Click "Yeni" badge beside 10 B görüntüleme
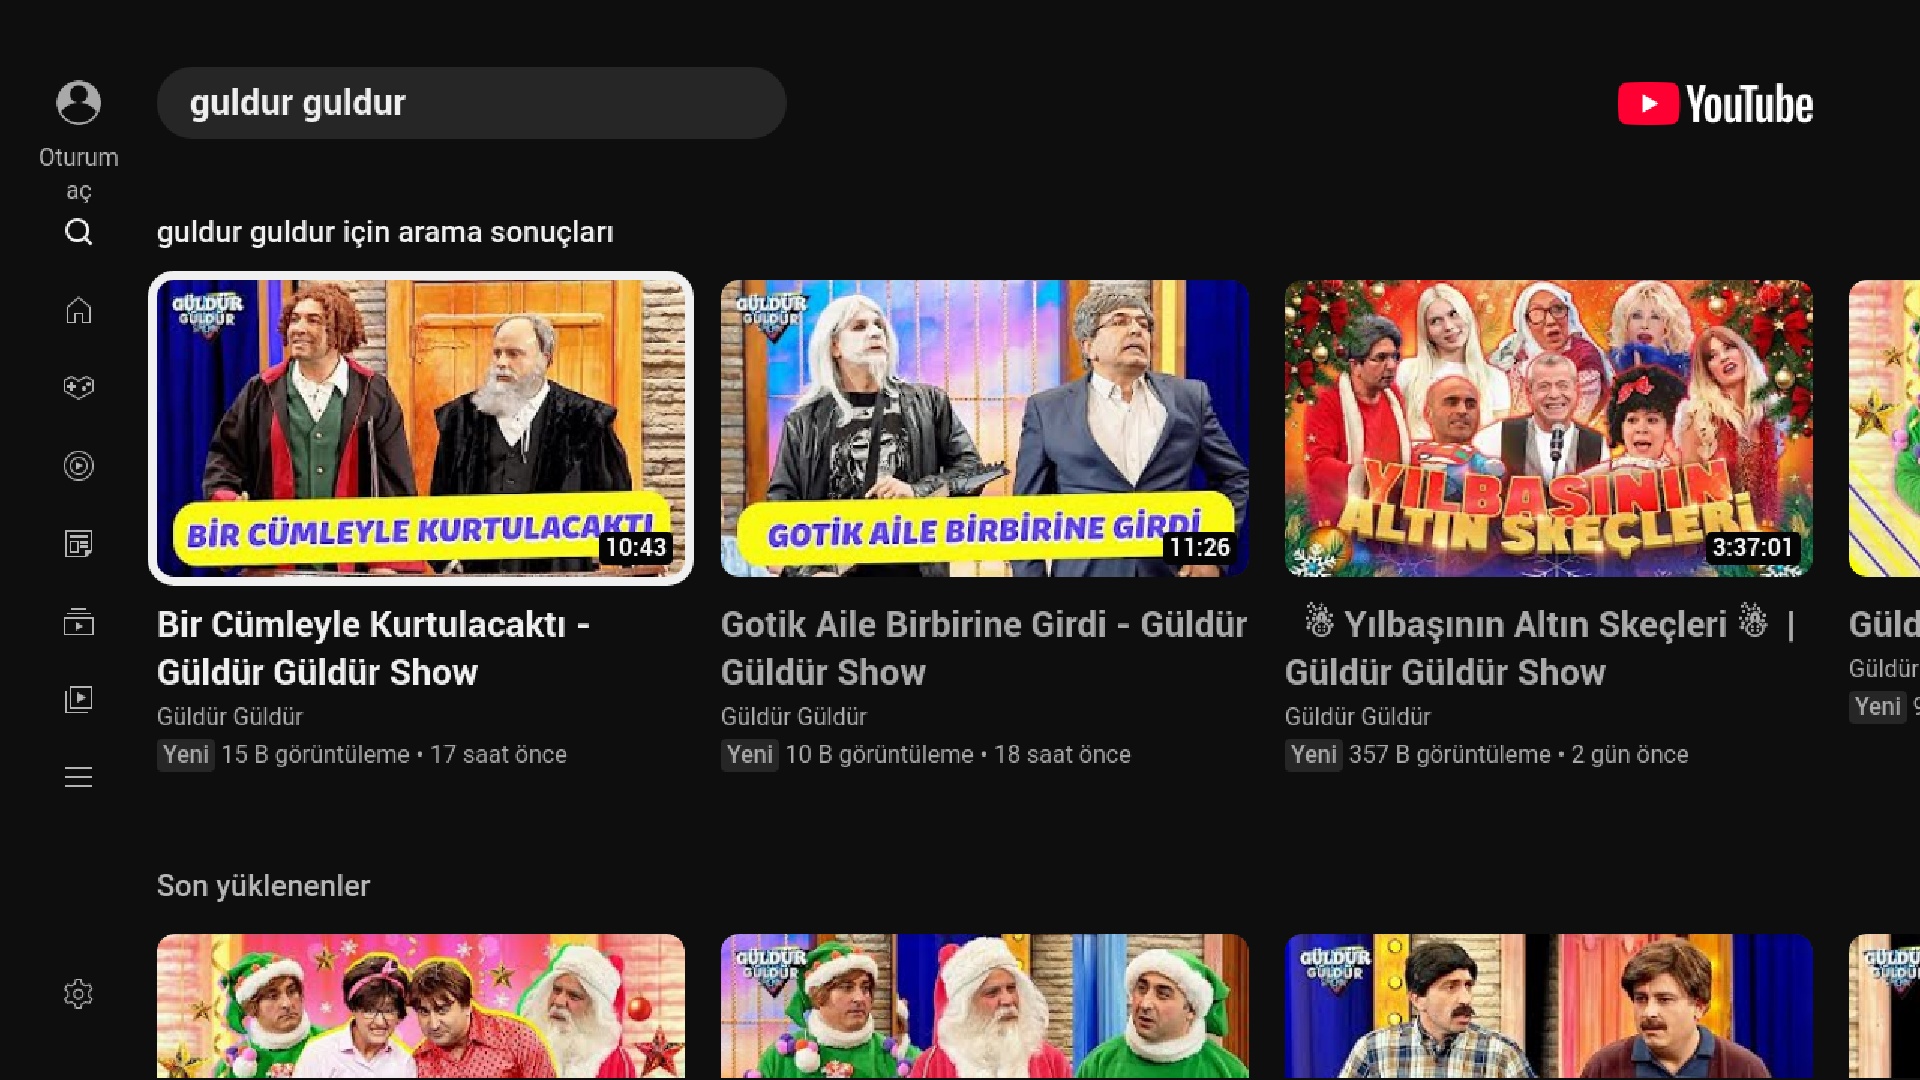 [x=750, y=755]
